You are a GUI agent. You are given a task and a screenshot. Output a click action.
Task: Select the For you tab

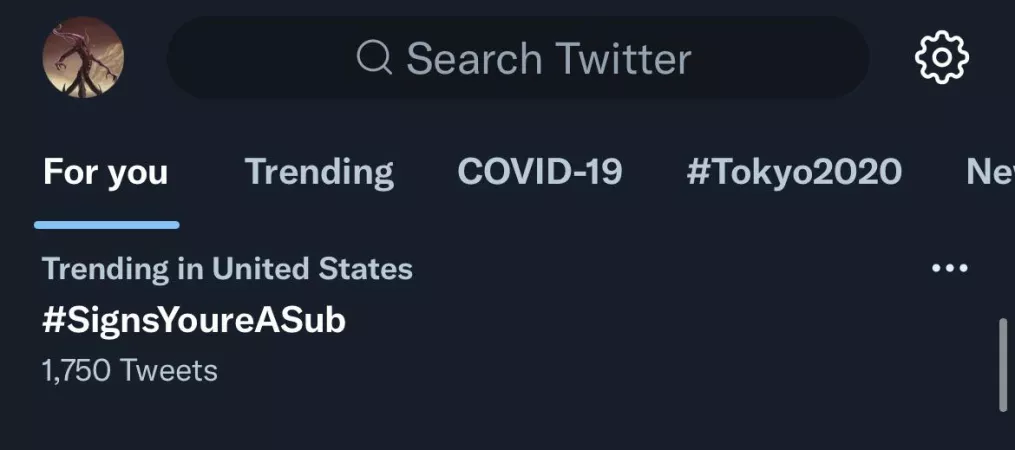(x=106, y=172)
